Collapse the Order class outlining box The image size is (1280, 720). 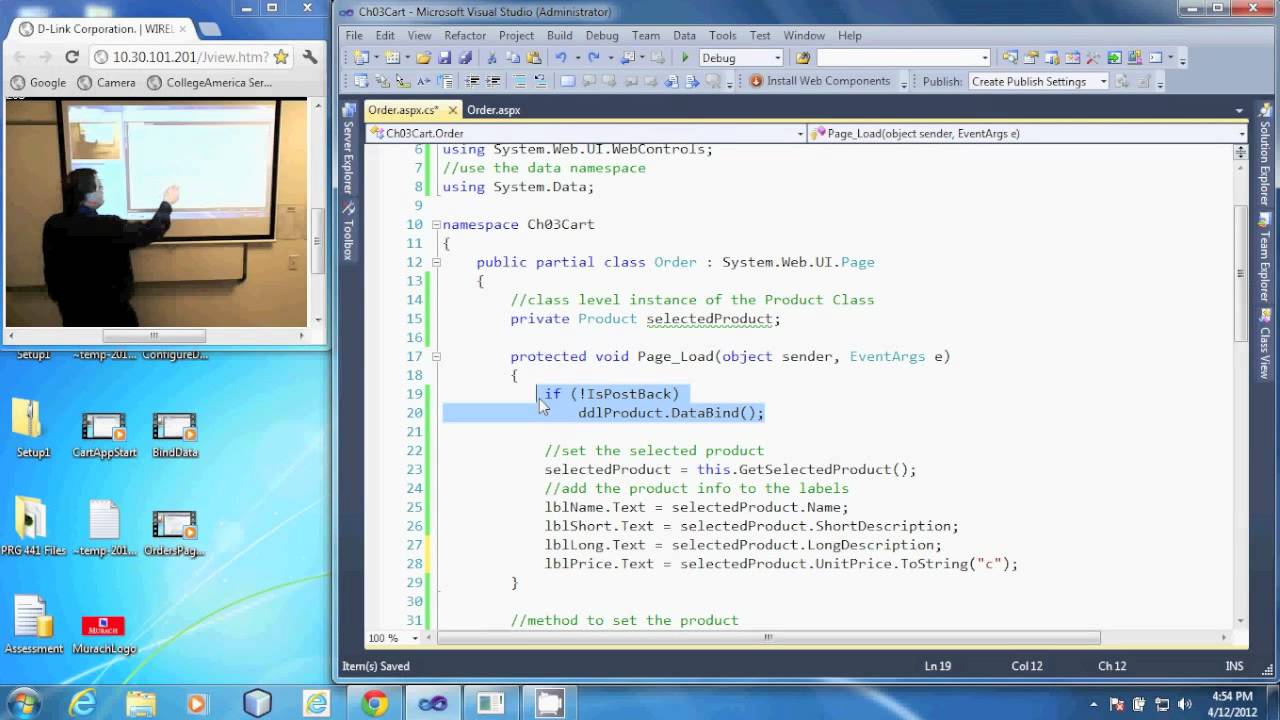coord(436,262)
